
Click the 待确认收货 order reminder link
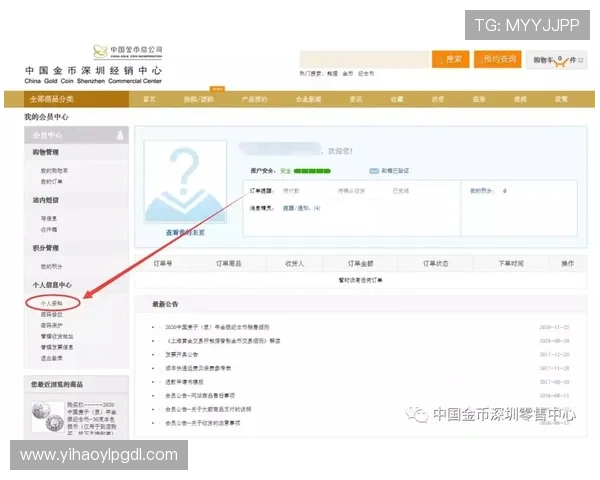pos(351,191)
